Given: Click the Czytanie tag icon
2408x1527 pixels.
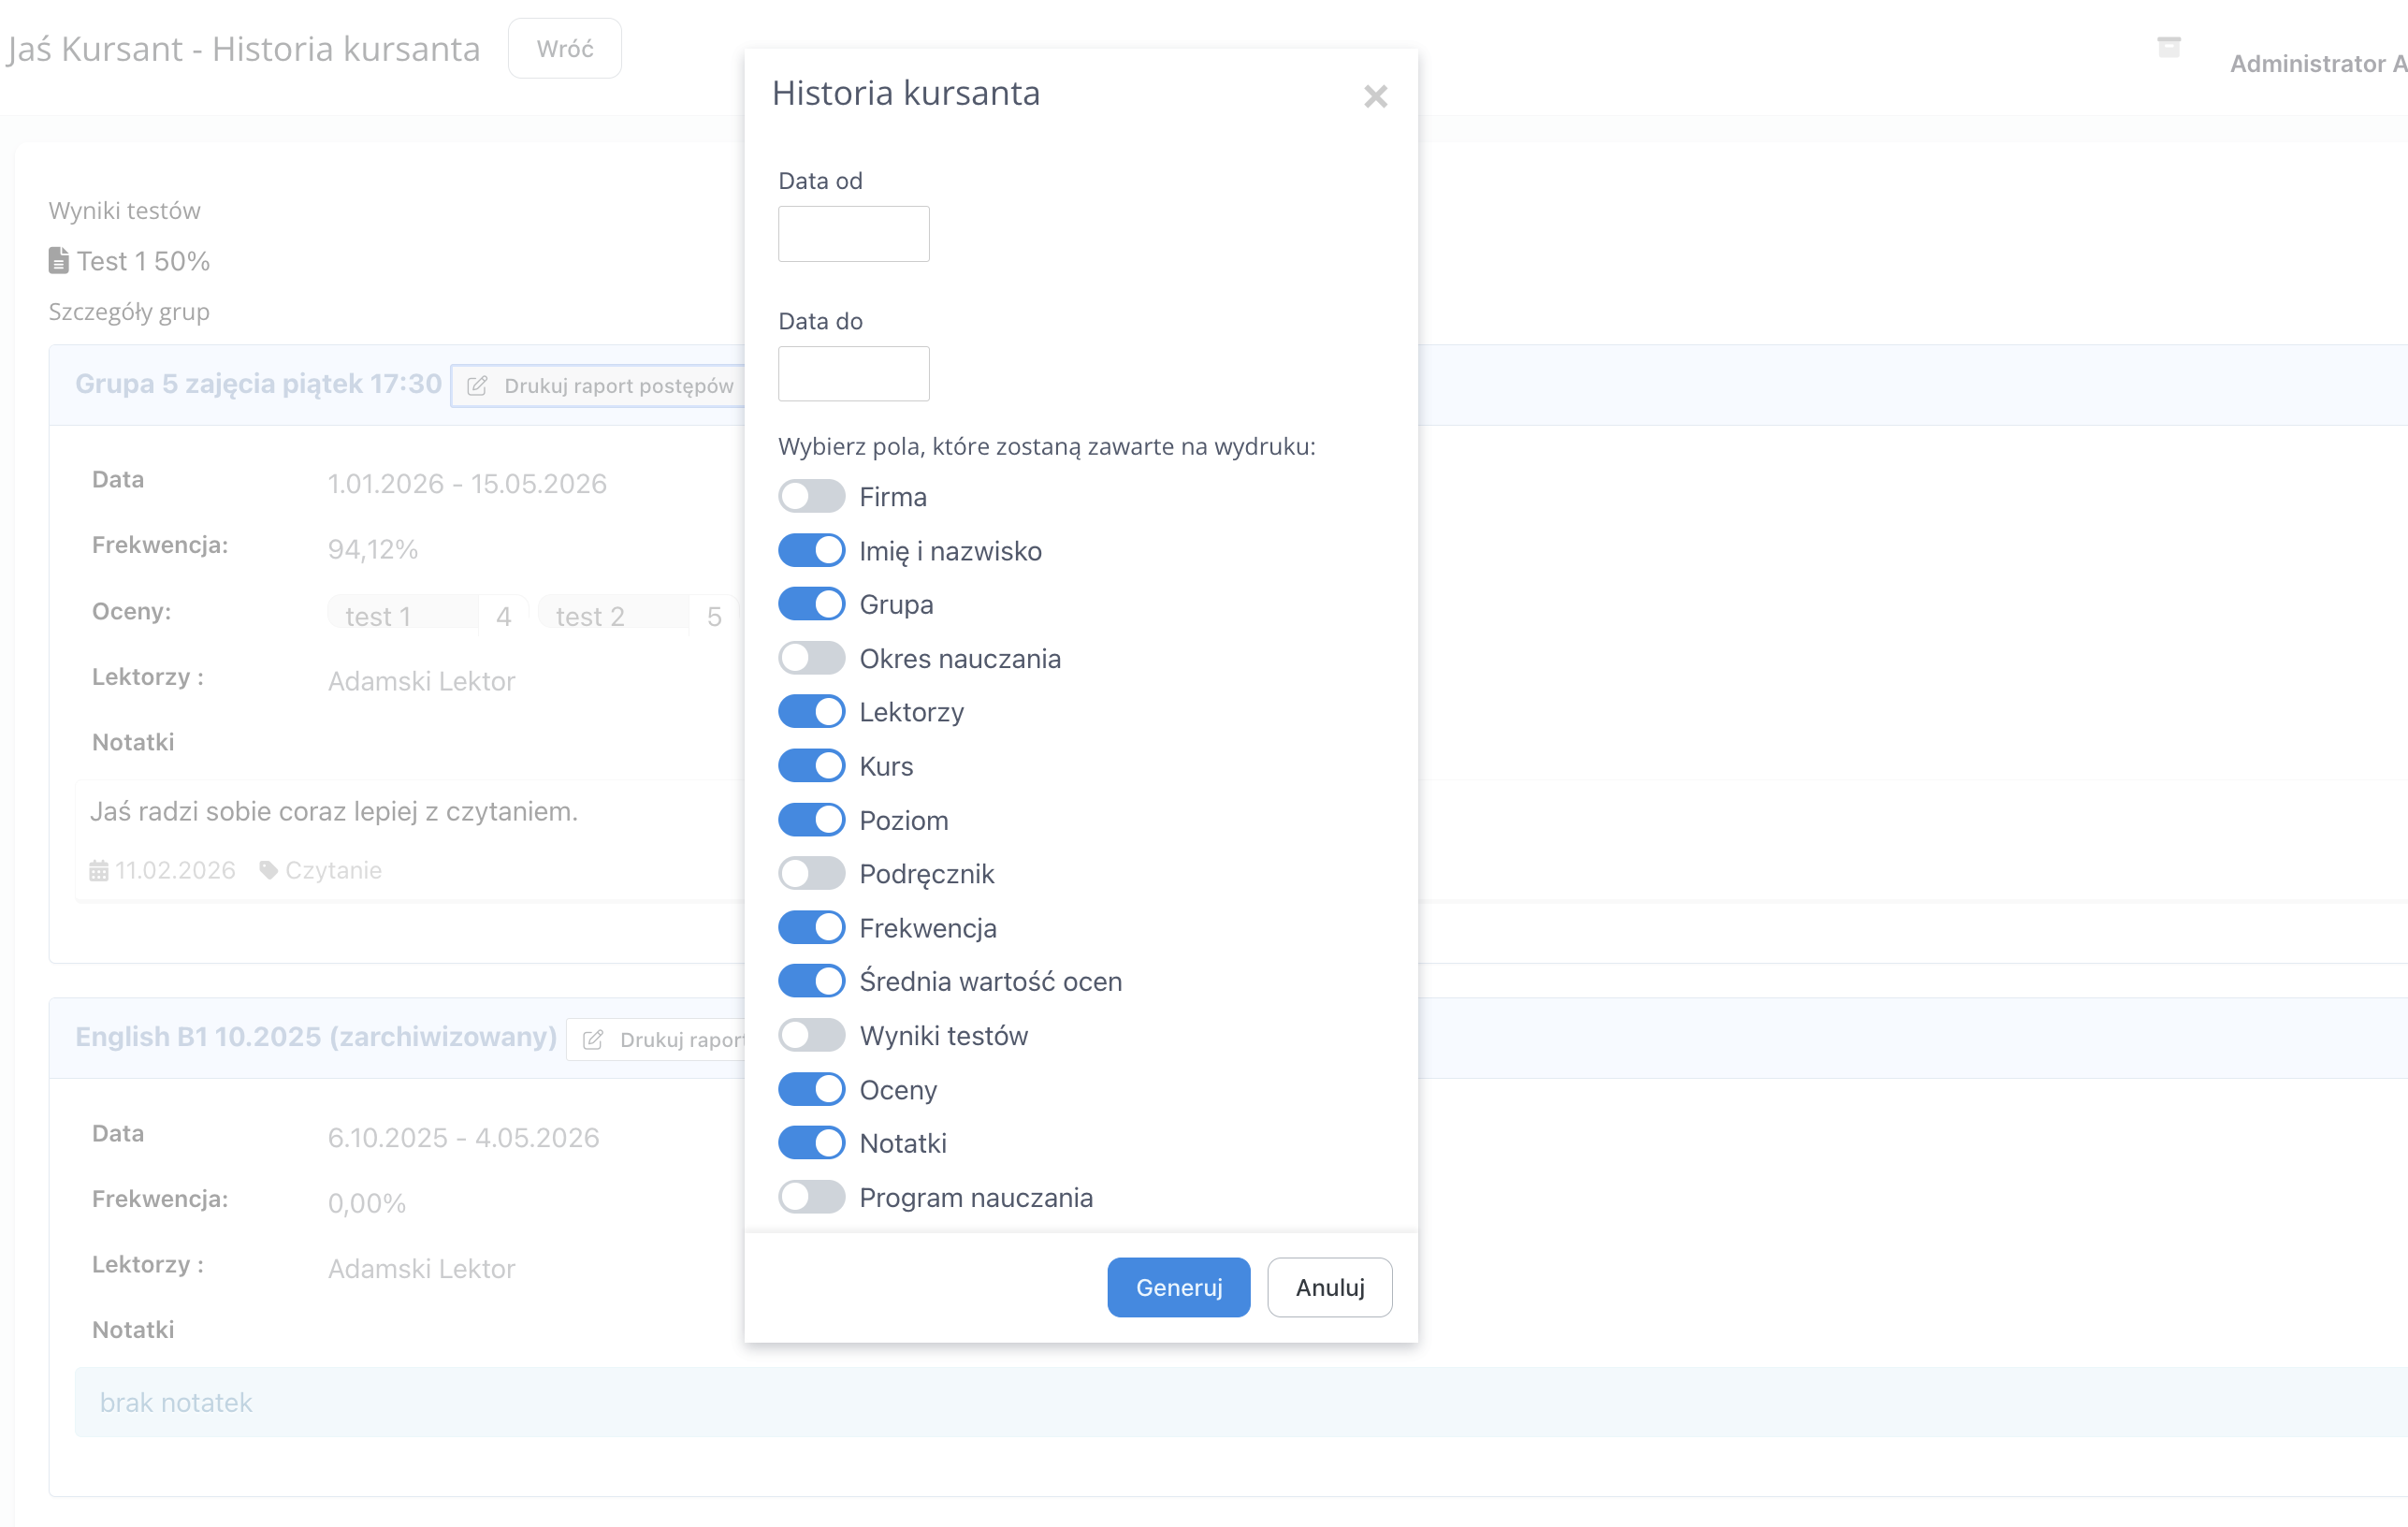Looking at the screenshot, I should click(268, 870).
